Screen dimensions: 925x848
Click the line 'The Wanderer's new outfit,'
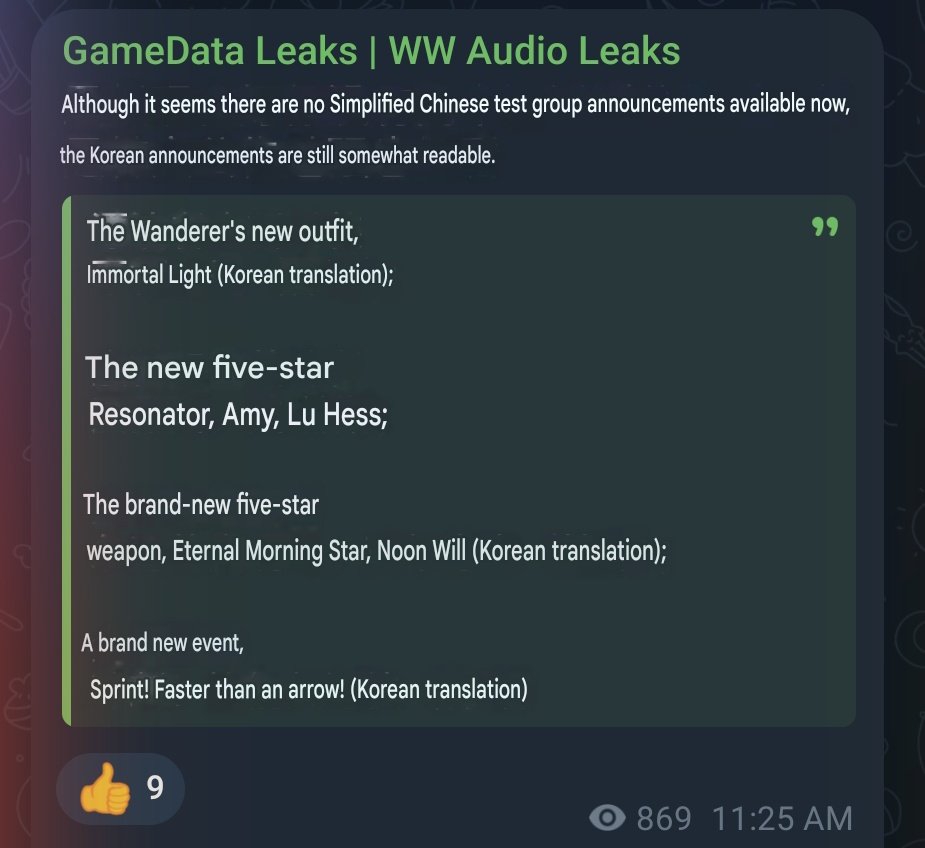[x=222, y=230]
